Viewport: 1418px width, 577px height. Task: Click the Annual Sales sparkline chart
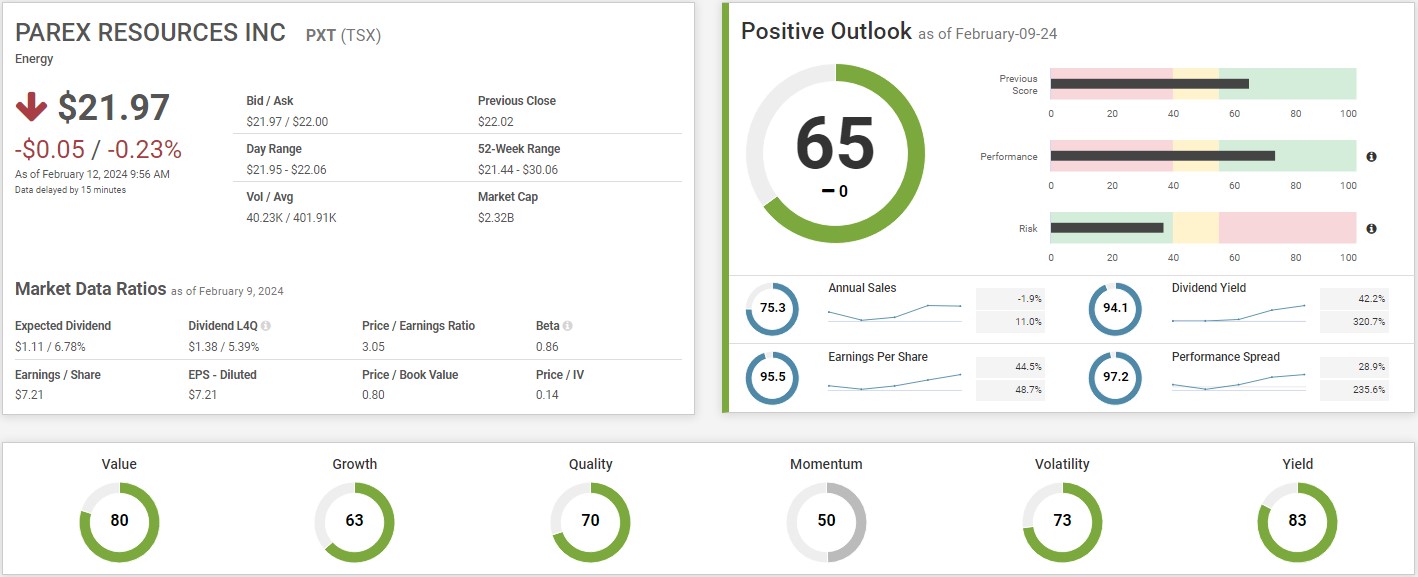(895, 313)
